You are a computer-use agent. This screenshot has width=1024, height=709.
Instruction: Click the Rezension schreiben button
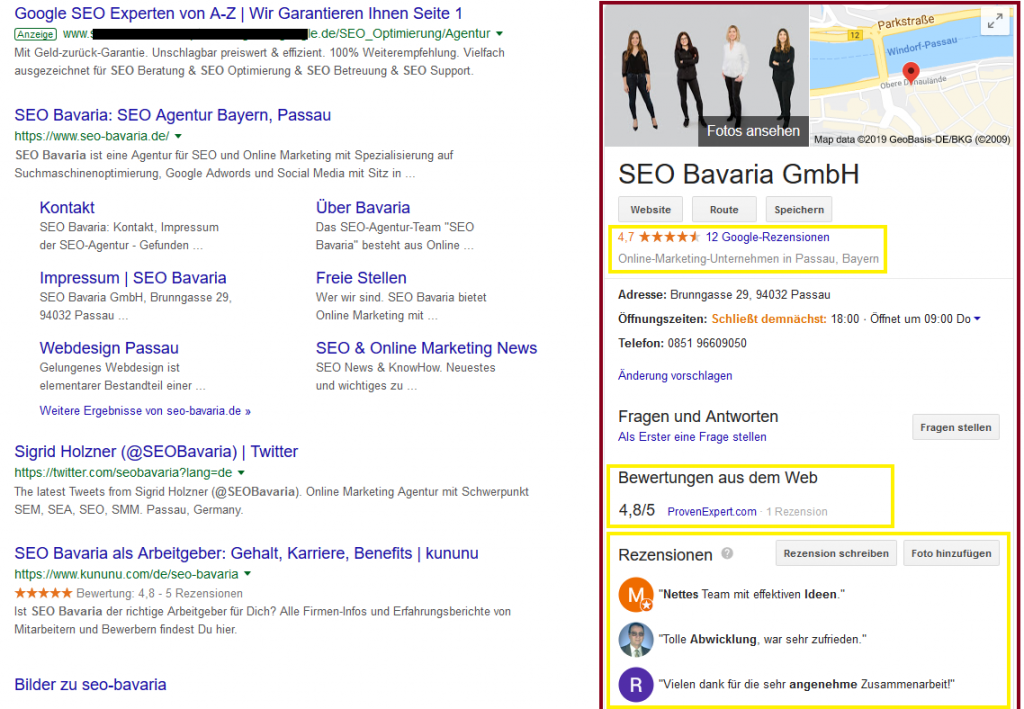coord(836,553)
